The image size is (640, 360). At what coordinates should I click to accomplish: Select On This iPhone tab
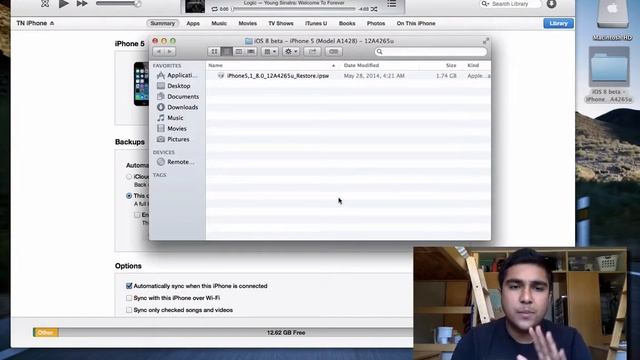tap(416, 23)
